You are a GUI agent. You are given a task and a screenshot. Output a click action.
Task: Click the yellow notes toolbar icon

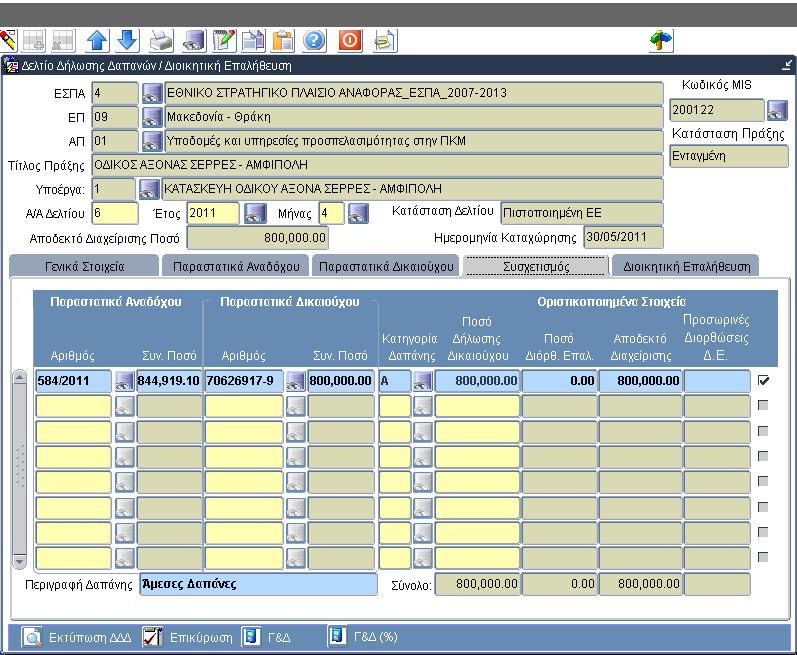click(x=385, y=41)
